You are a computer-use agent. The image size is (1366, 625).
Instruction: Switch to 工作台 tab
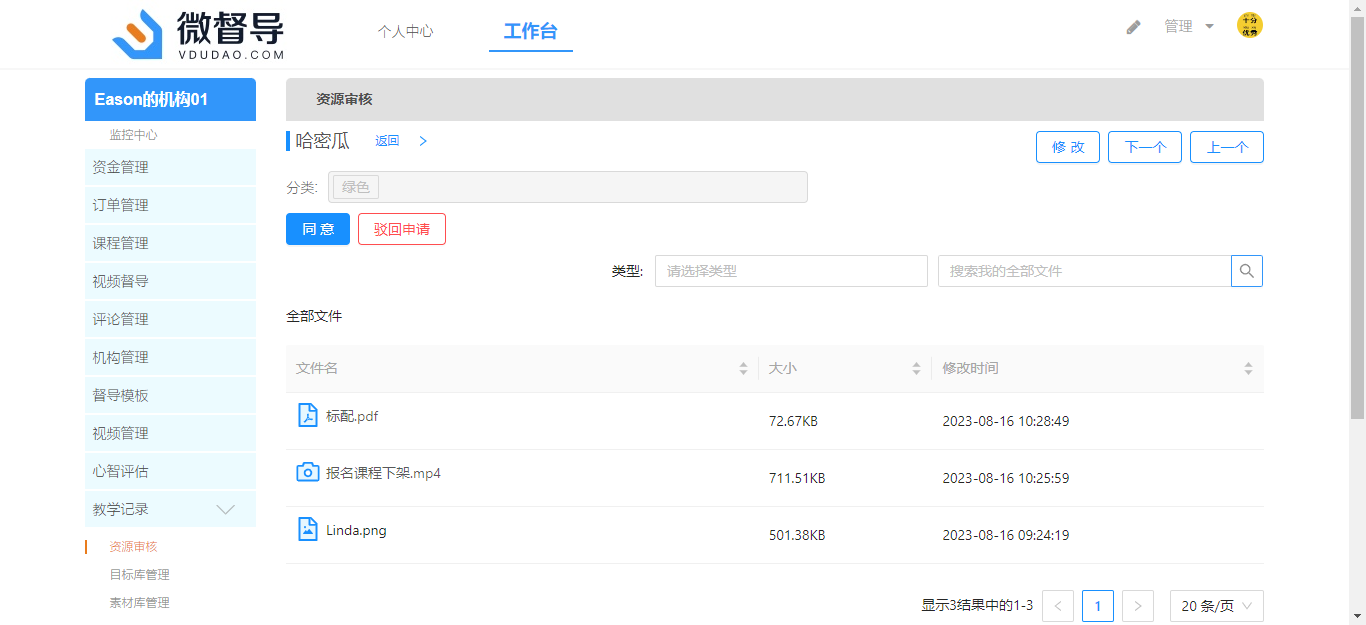[530, 31]
